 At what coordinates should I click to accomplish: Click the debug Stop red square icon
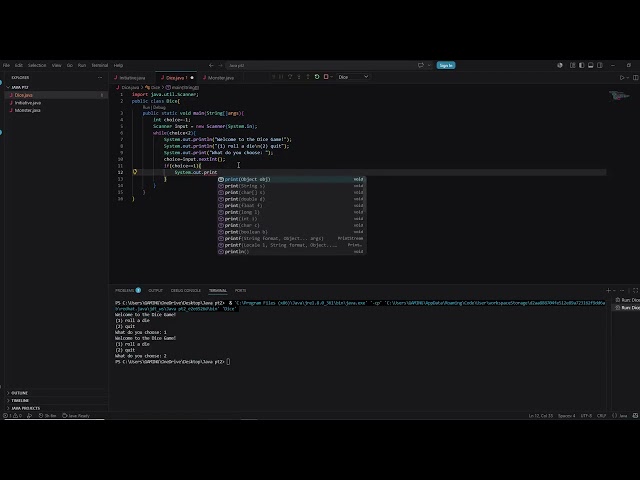[326, 77]
